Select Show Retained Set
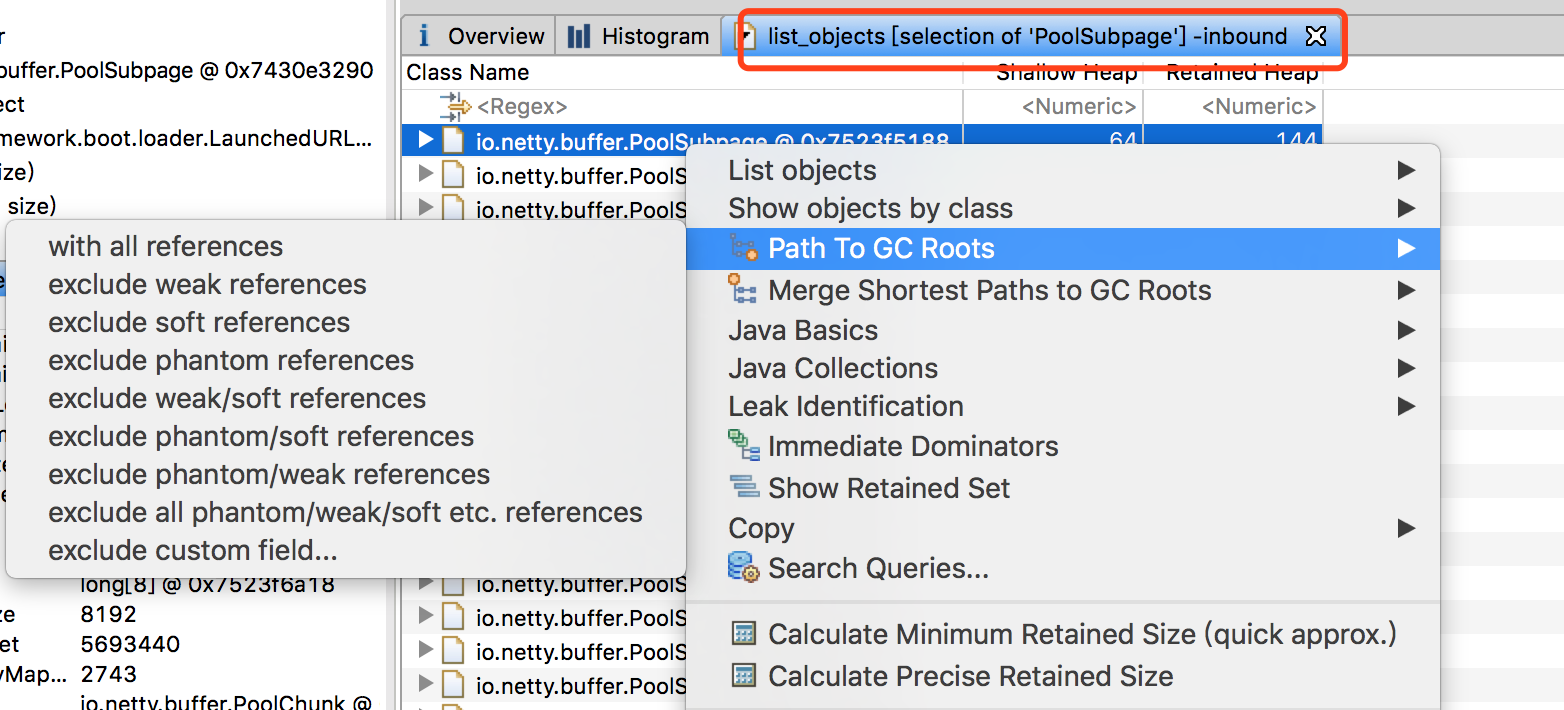 pyautogui.click(x=1063, y=488)
